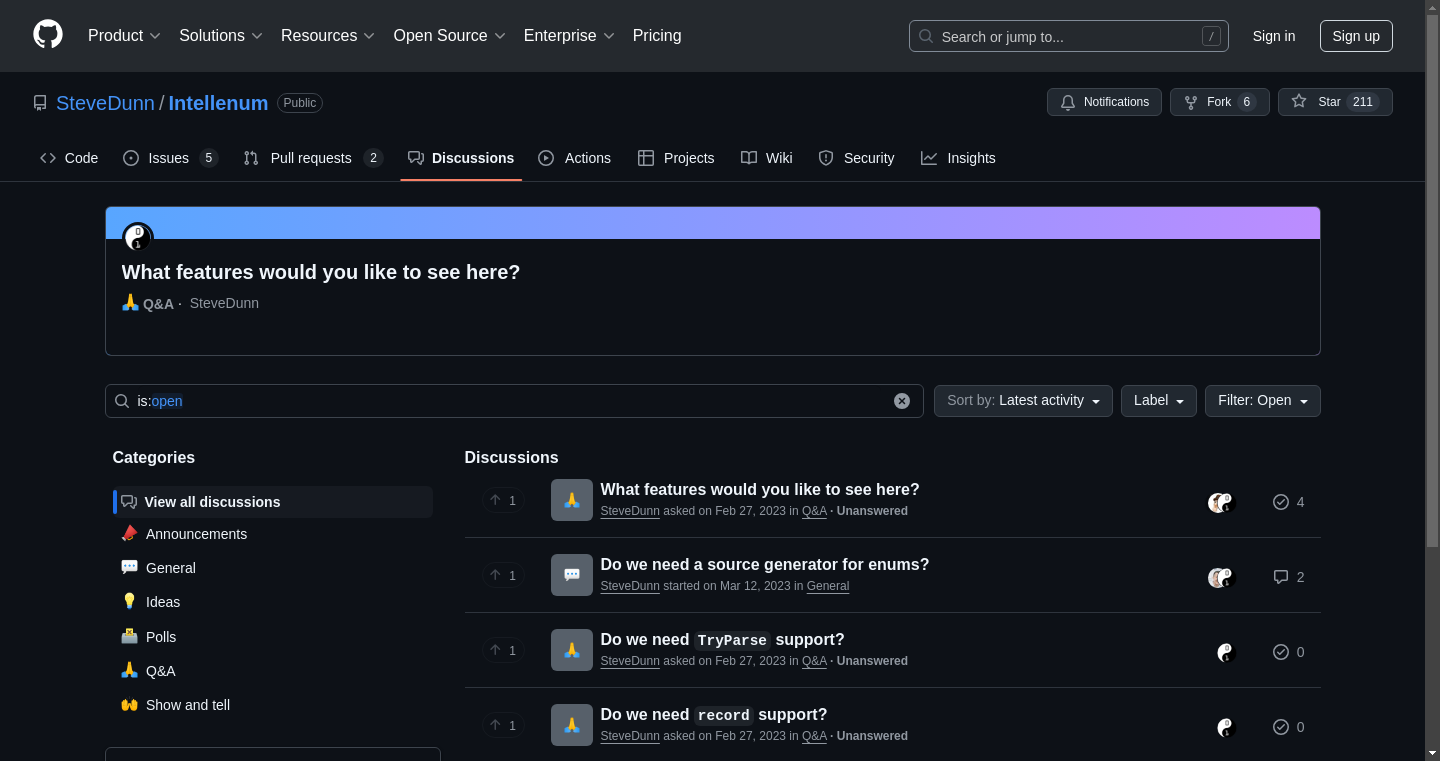
Task: Open the Solutions dropdown menu
Action: [x=221, y=36]
